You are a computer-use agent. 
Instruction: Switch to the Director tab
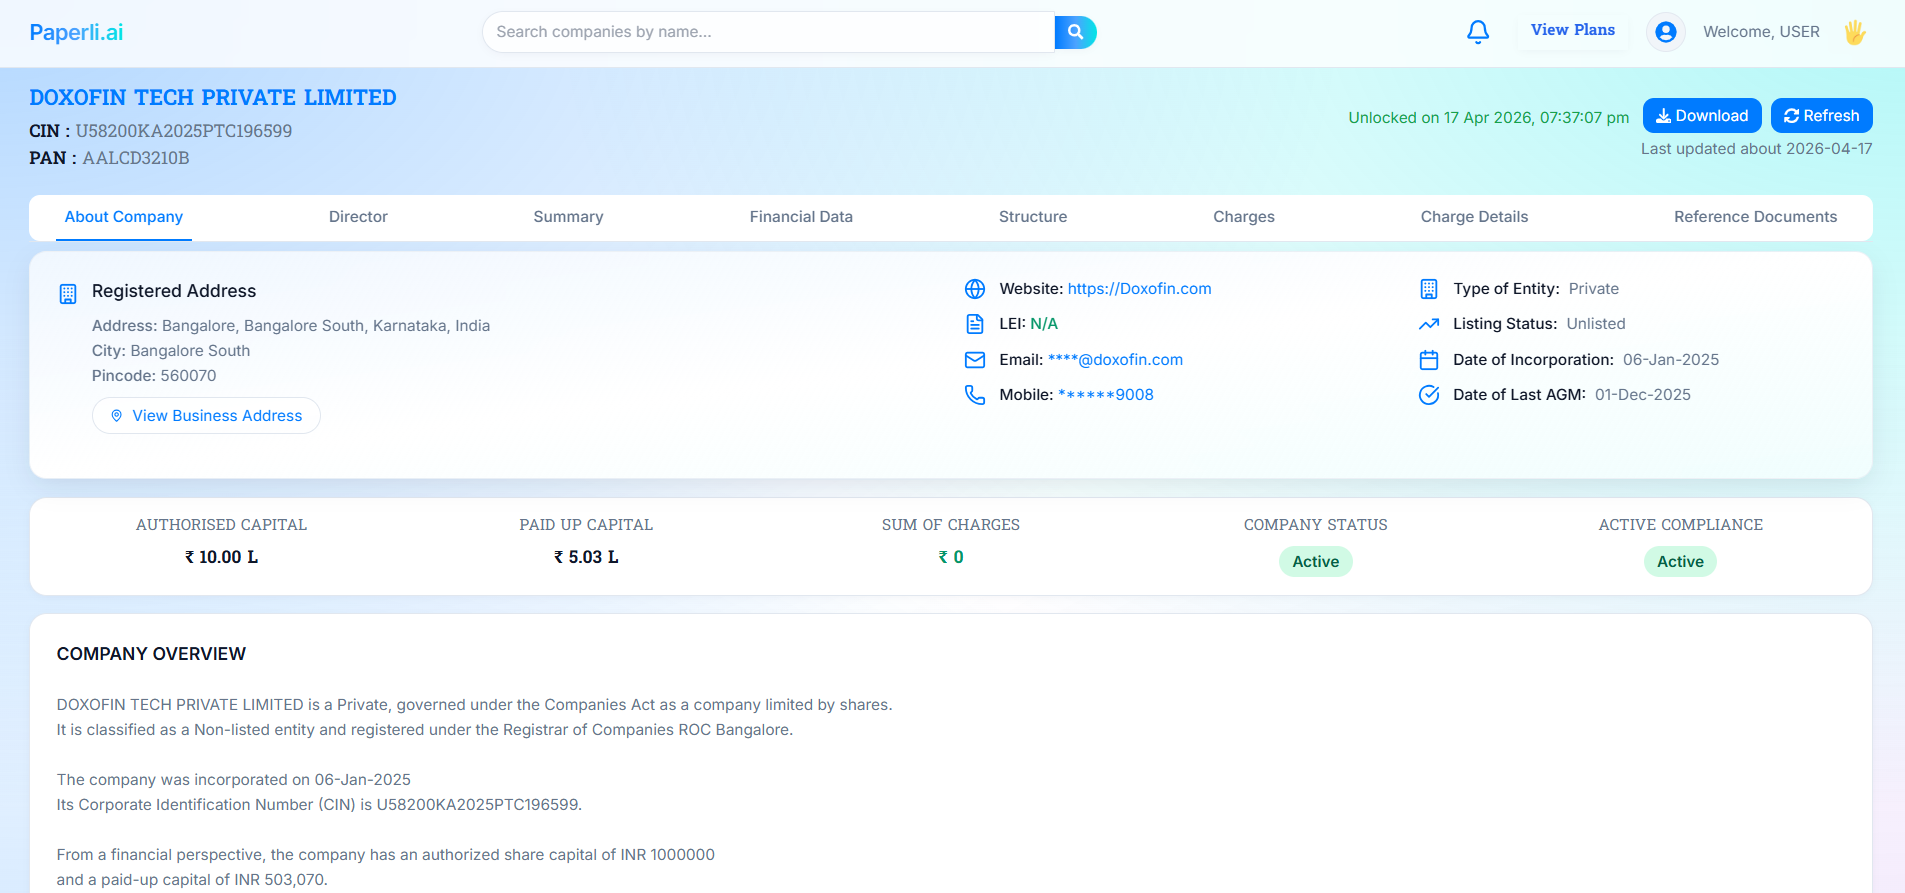[358, 217]
